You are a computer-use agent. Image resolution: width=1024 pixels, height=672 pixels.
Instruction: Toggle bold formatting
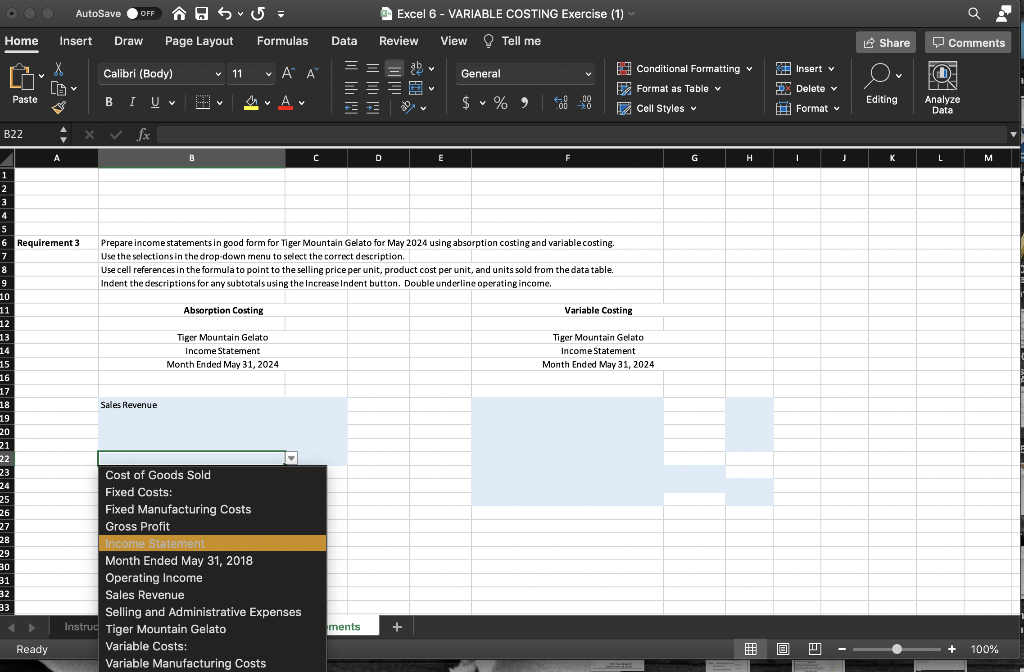[x=108, y=101]
